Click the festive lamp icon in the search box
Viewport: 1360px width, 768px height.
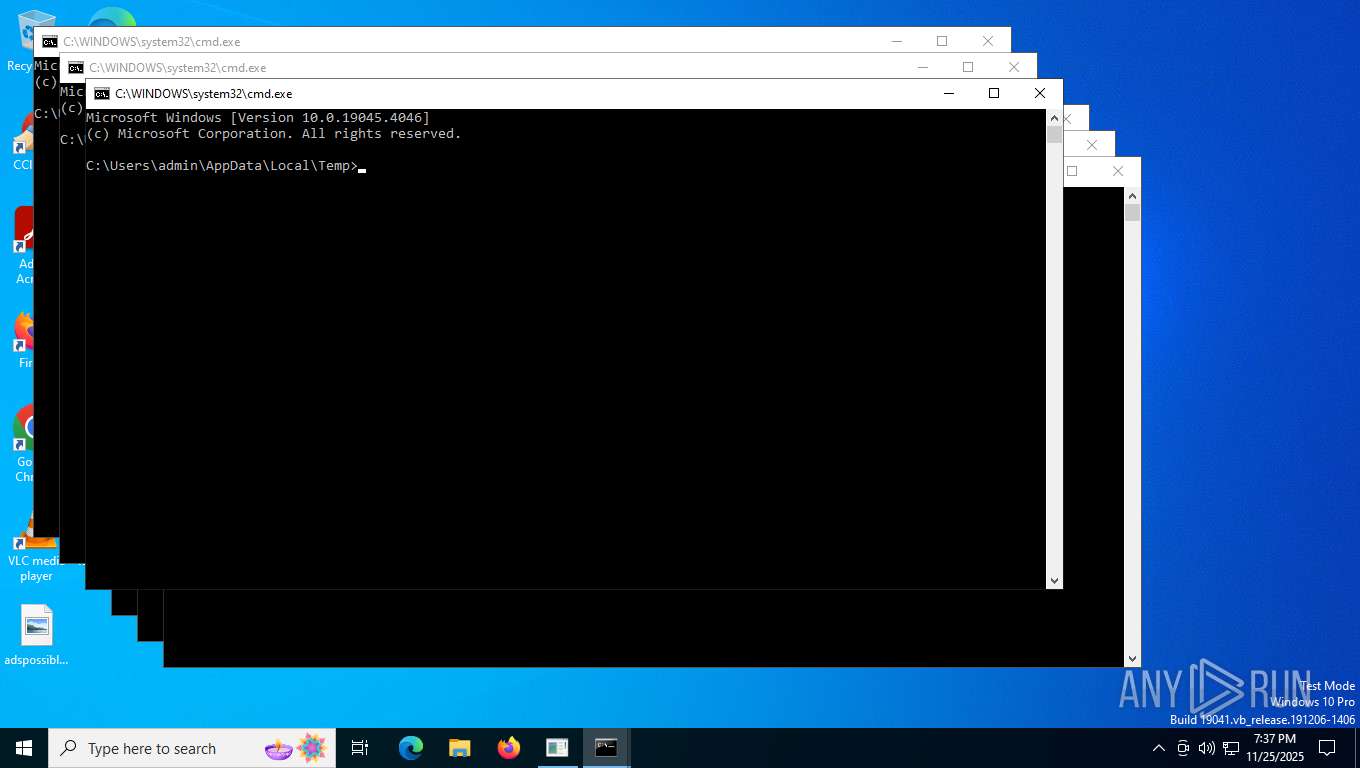280,748
